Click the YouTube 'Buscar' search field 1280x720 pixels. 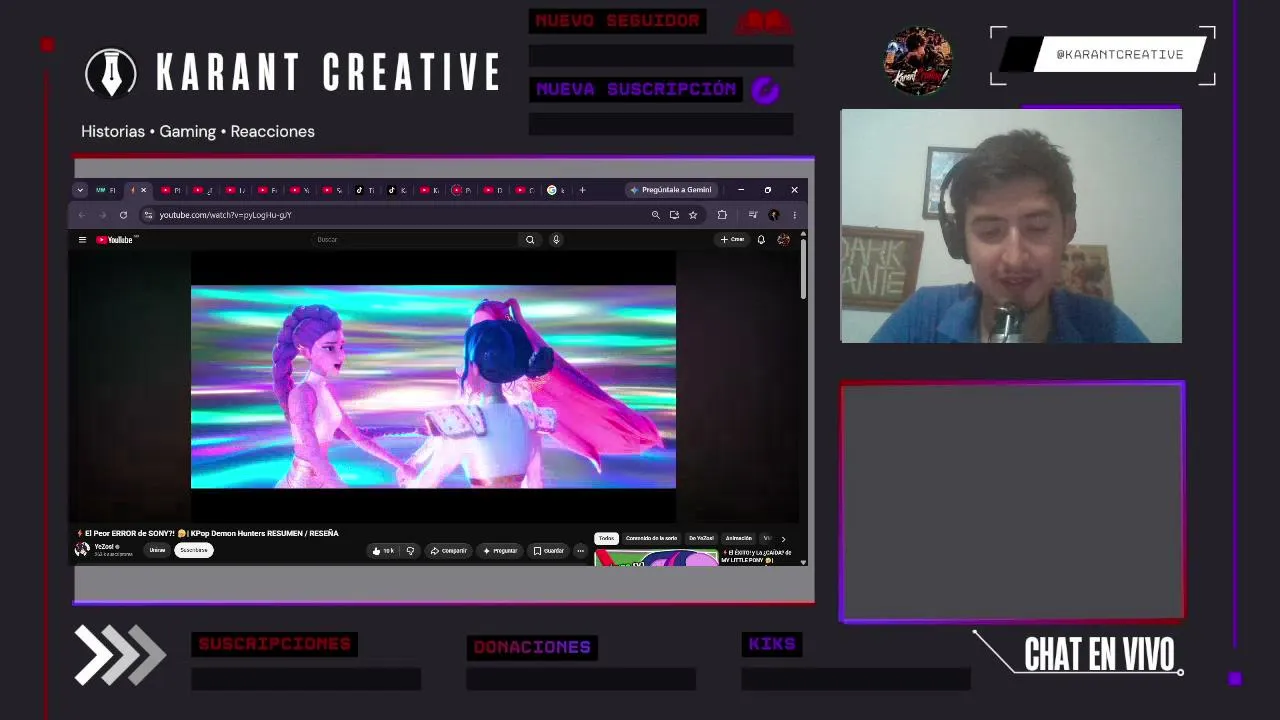point(415,240)
